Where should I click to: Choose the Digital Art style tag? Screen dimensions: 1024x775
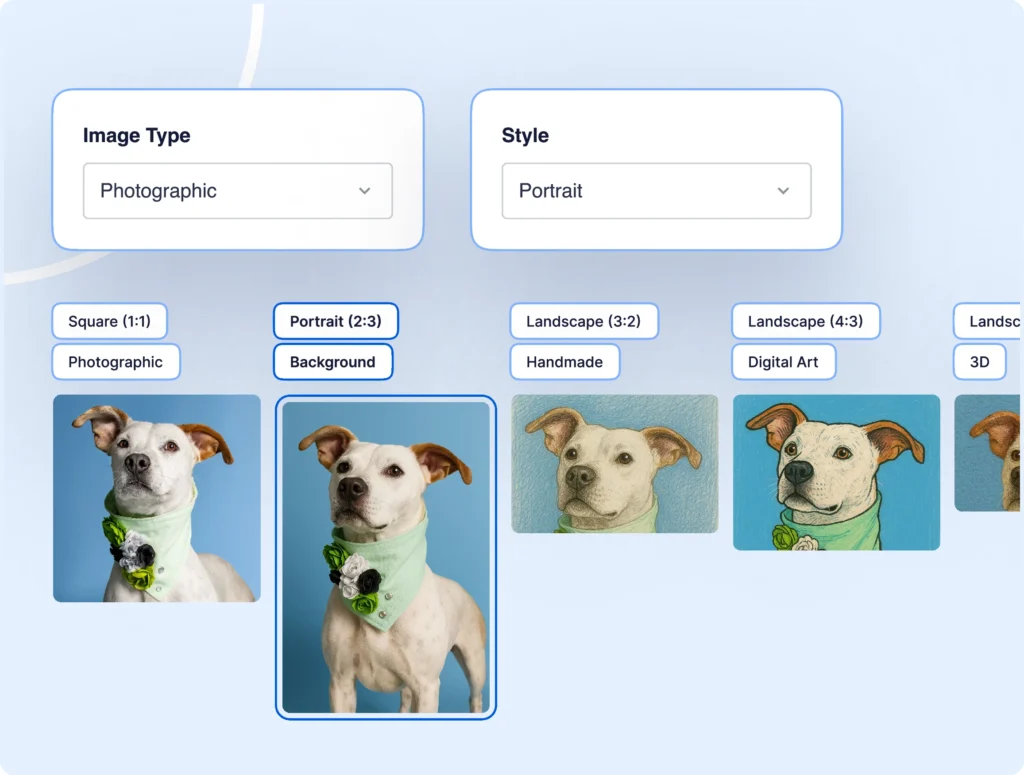click(x=783, y=362)
